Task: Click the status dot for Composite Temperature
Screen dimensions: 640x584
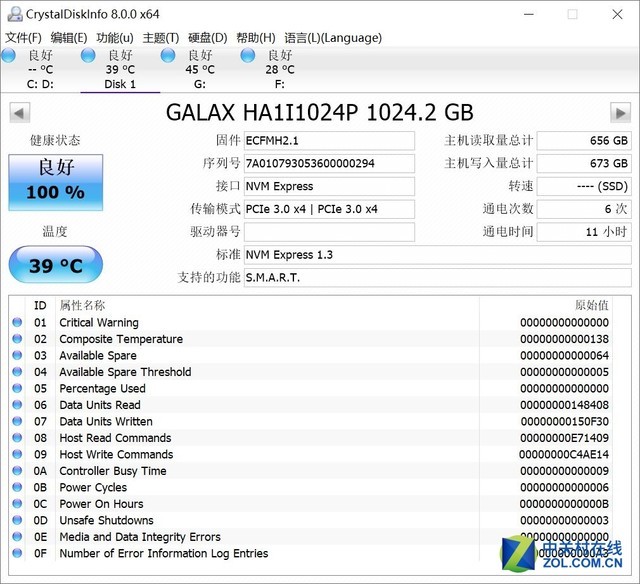Action: click(x=17, y=338)
